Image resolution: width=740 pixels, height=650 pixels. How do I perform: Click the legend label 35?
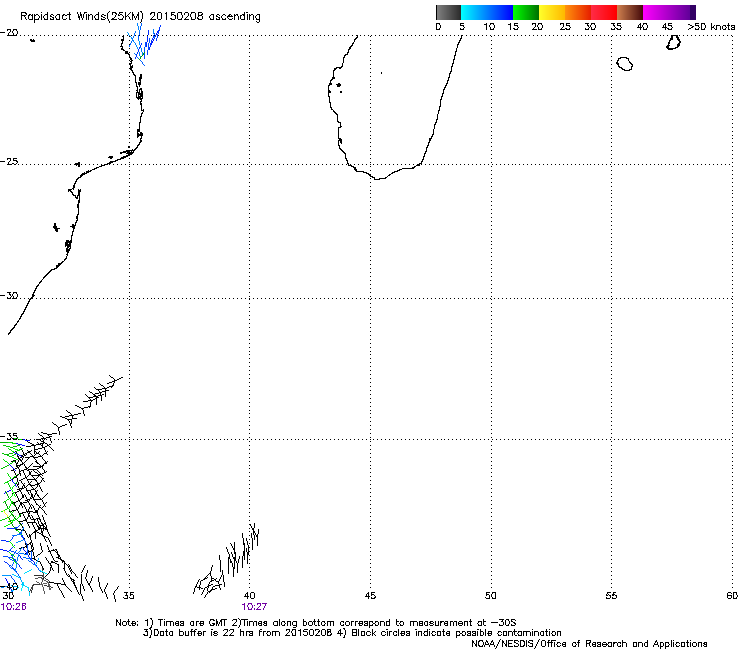pyautogui.click(x=616, y=27)
